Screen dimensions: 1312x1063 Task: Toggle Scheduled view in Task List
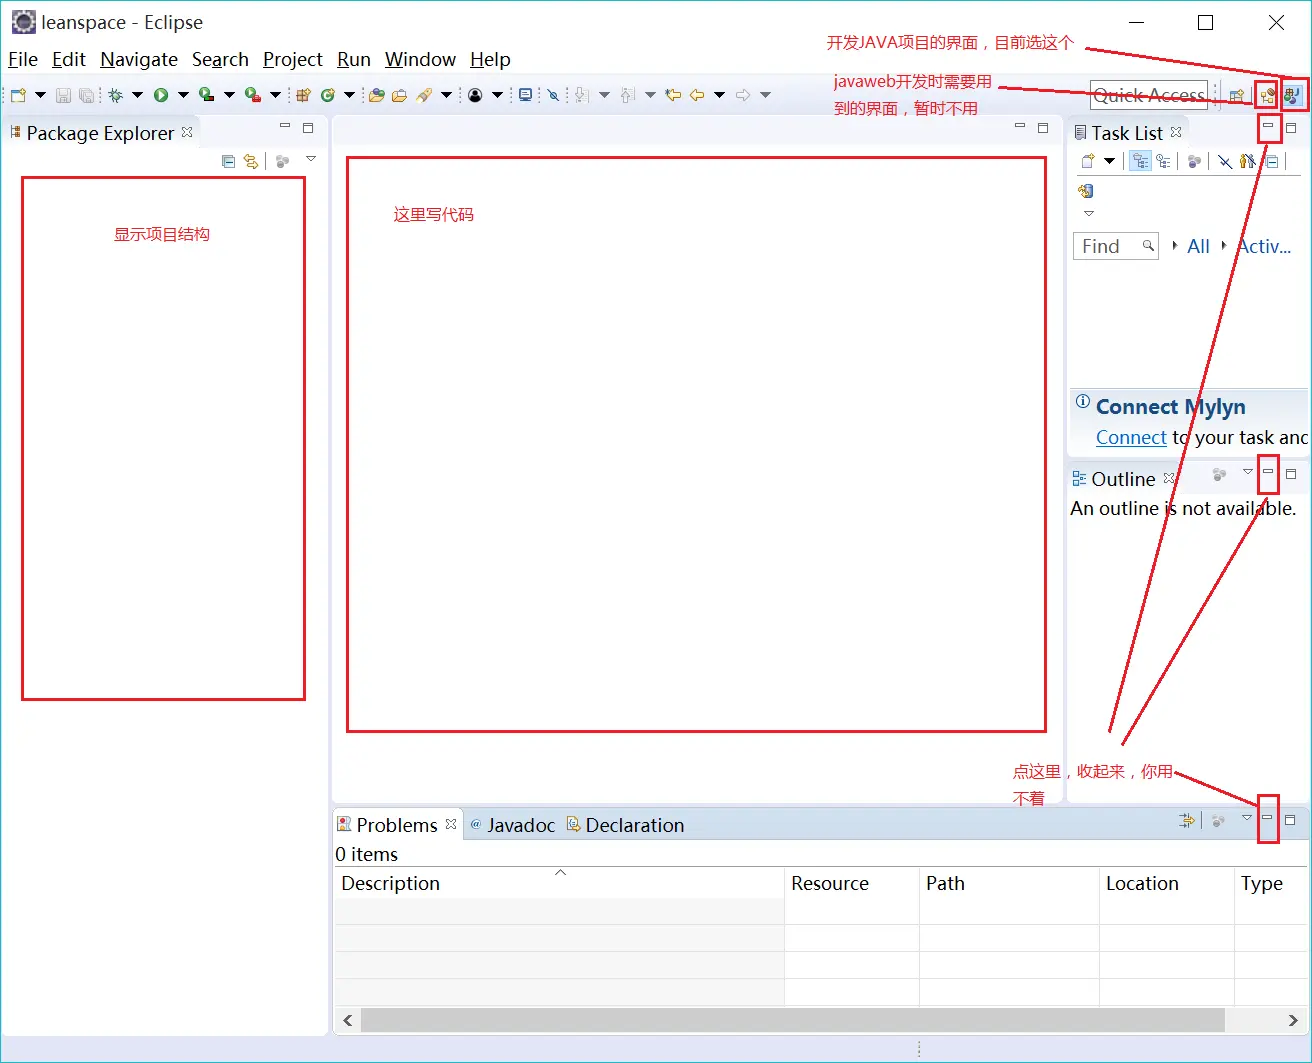pos(1163,161)
